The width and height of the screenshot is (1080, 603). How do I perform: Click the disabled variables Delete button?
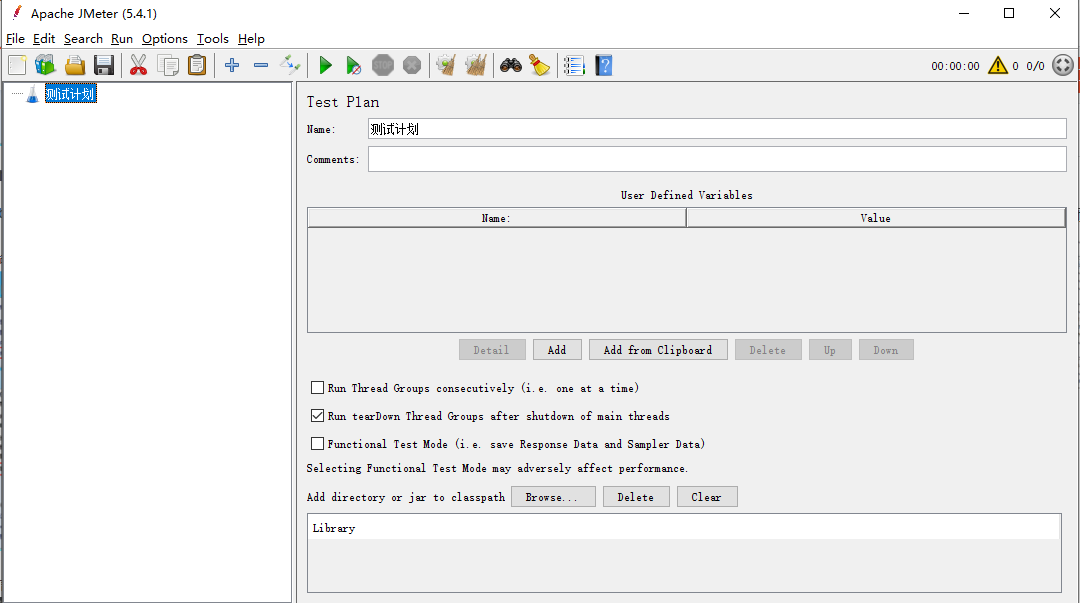(768, 350)
